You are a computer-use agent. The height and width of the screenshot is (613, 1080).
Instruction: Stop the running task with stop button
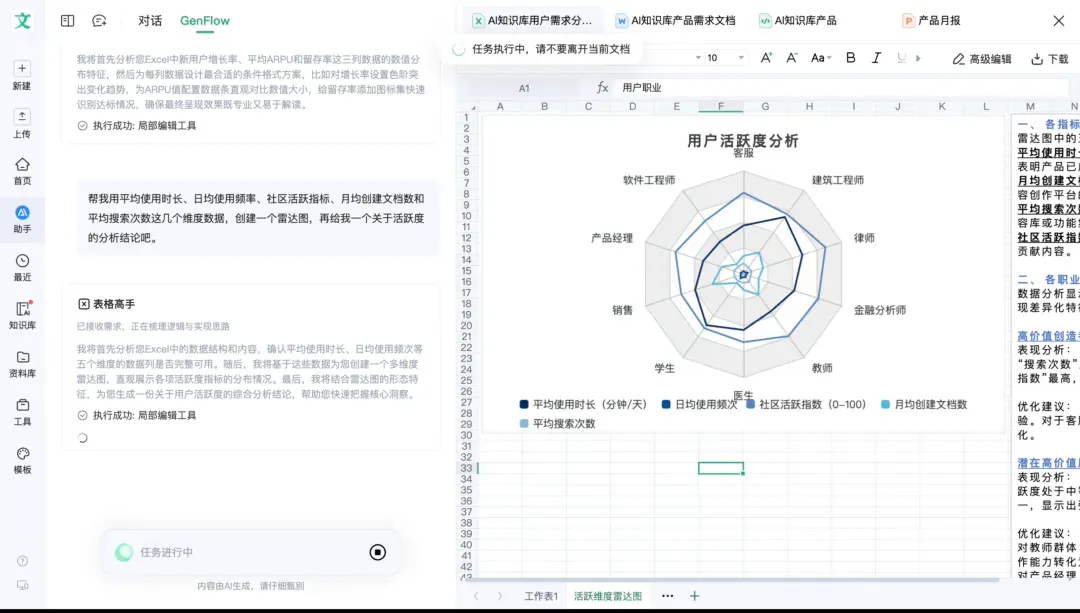(x=377, y=552)
